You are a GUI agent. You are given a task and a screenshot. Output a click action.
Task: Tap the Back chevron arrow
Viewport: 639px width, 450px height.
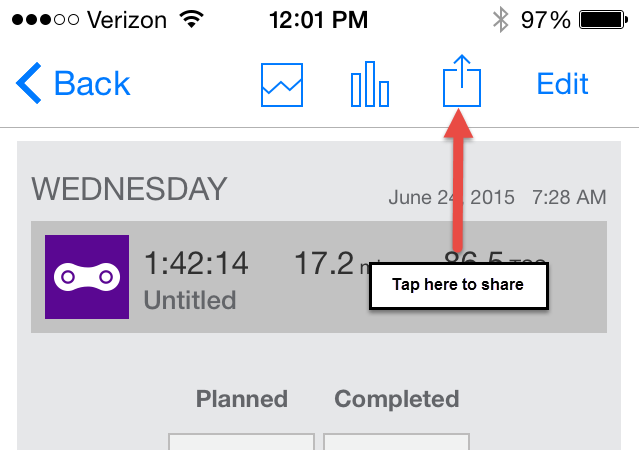coord(29,83)
